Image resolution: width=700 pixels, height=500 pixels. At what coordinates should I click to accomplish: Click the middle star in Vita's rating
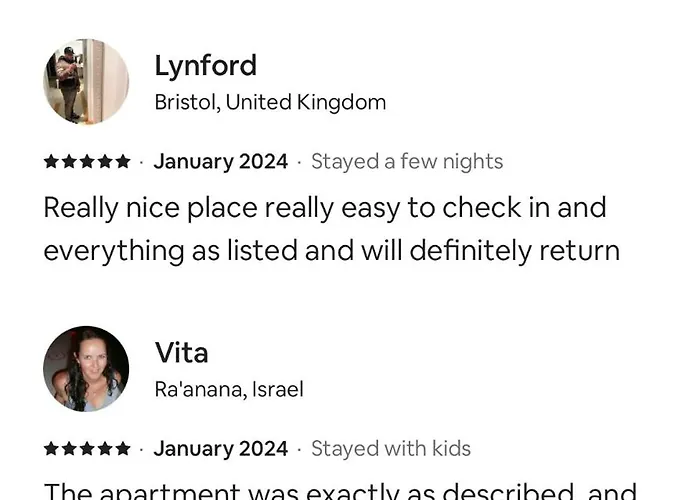pyautogui.click(x=87, y=449)
